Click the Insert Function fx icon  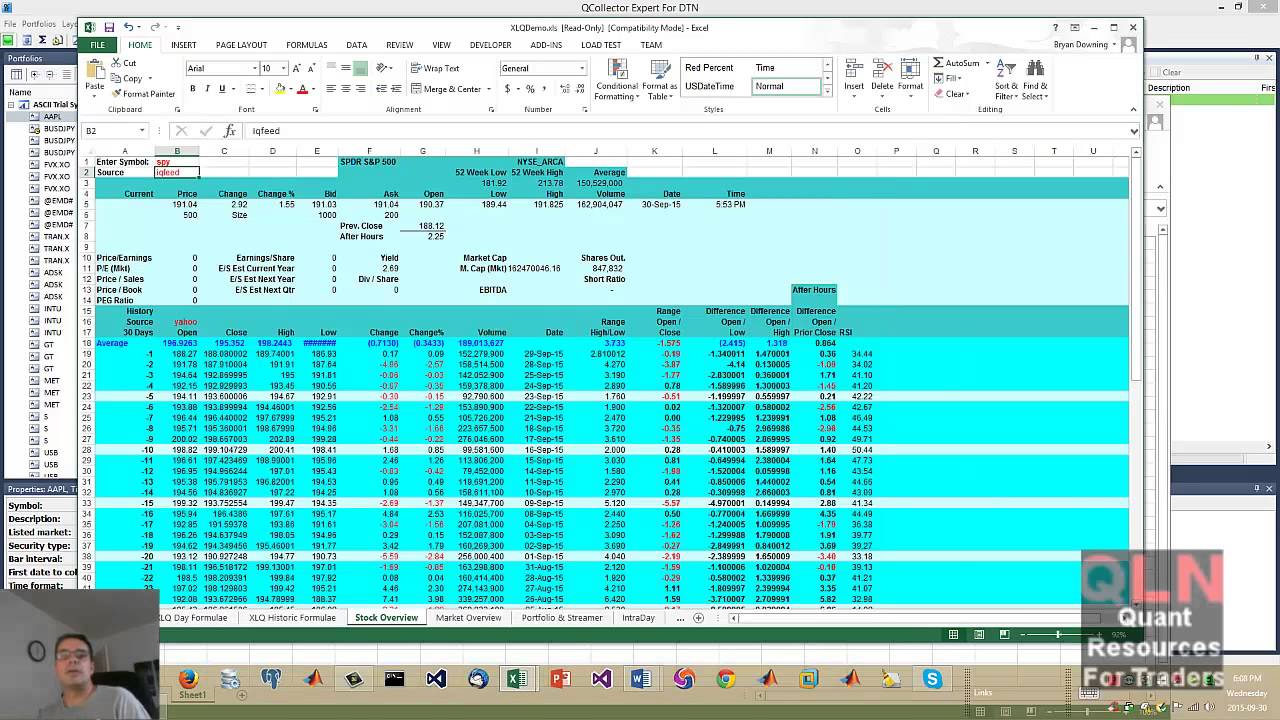click(x=230, y=131)
